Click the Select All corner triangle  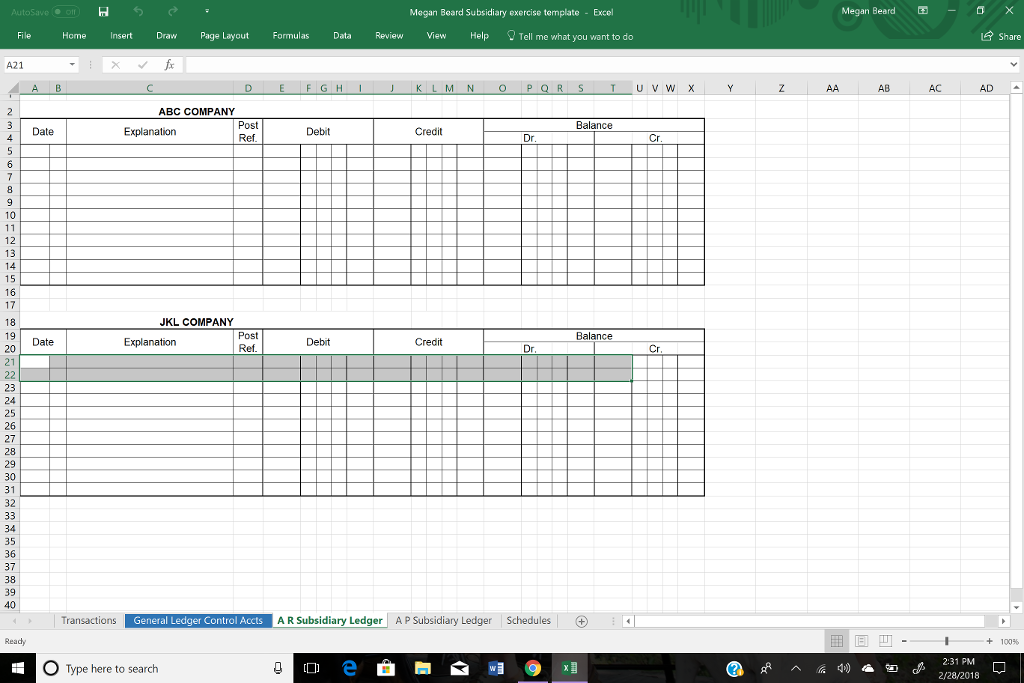(12, 88)
